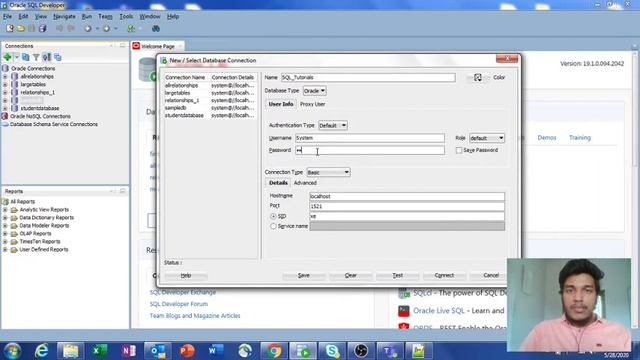
Task: Open Internet Explorer from the taskbar
Action: pos(41,351)
